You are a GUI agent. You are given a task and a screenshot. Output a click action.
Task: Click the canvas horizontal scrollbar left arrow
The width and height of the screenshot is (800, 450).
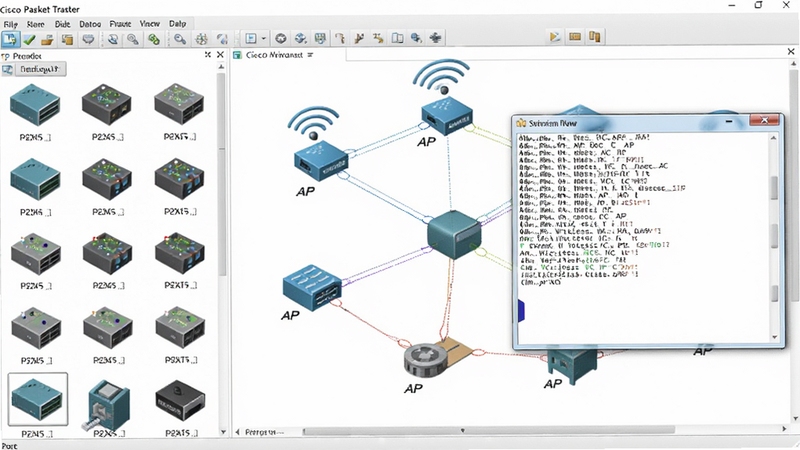pyautogui.click(x=238, y=432)
